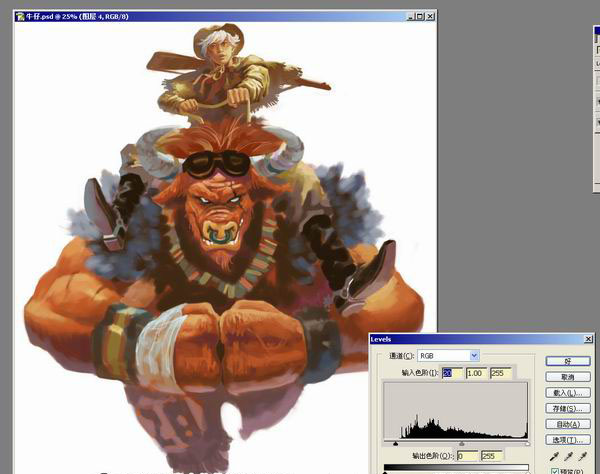Screen dimensions: 600x474
Task: Click the 载入(L)... load button
Action: 568,393
